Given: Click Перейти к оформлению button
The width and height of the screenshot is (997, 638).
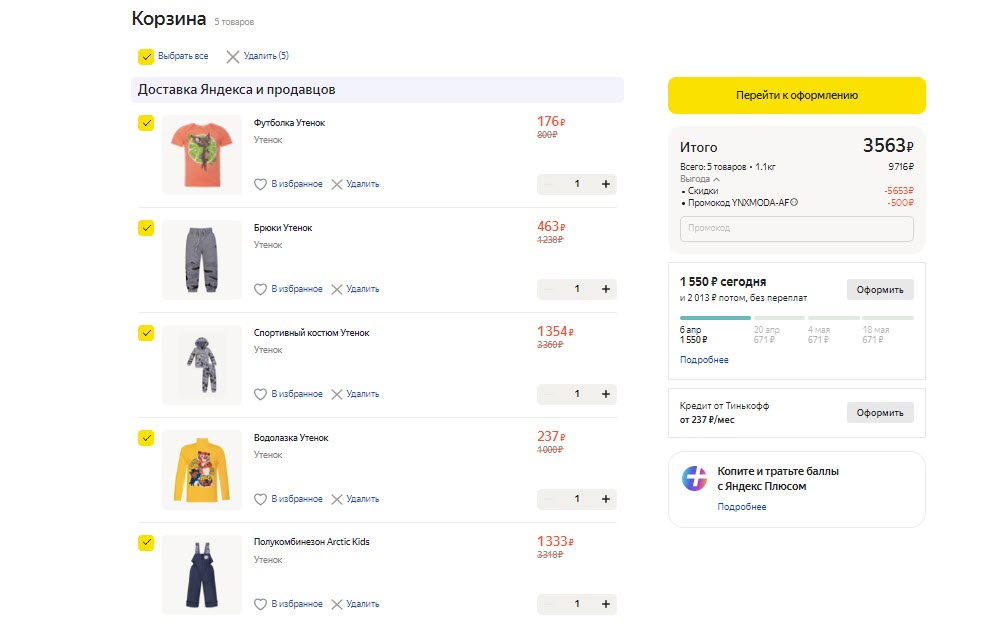Looking at the screenshot, I should [x=796, y=96].
